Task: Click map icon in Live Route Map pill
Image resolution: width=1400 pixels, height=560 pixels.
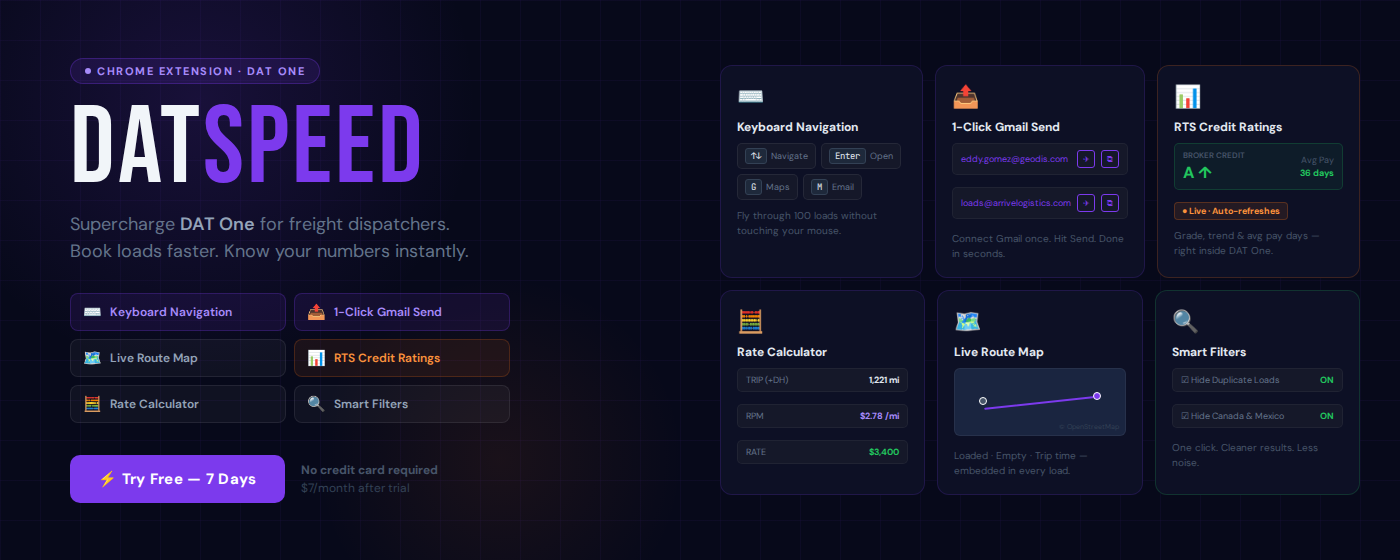Action: (92, 358)
